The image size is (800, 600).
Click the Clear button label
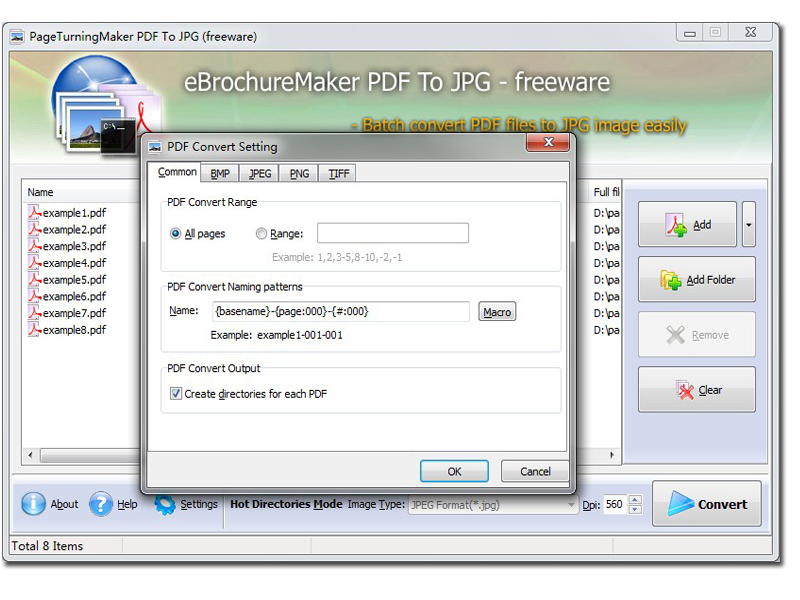(710, 390)
